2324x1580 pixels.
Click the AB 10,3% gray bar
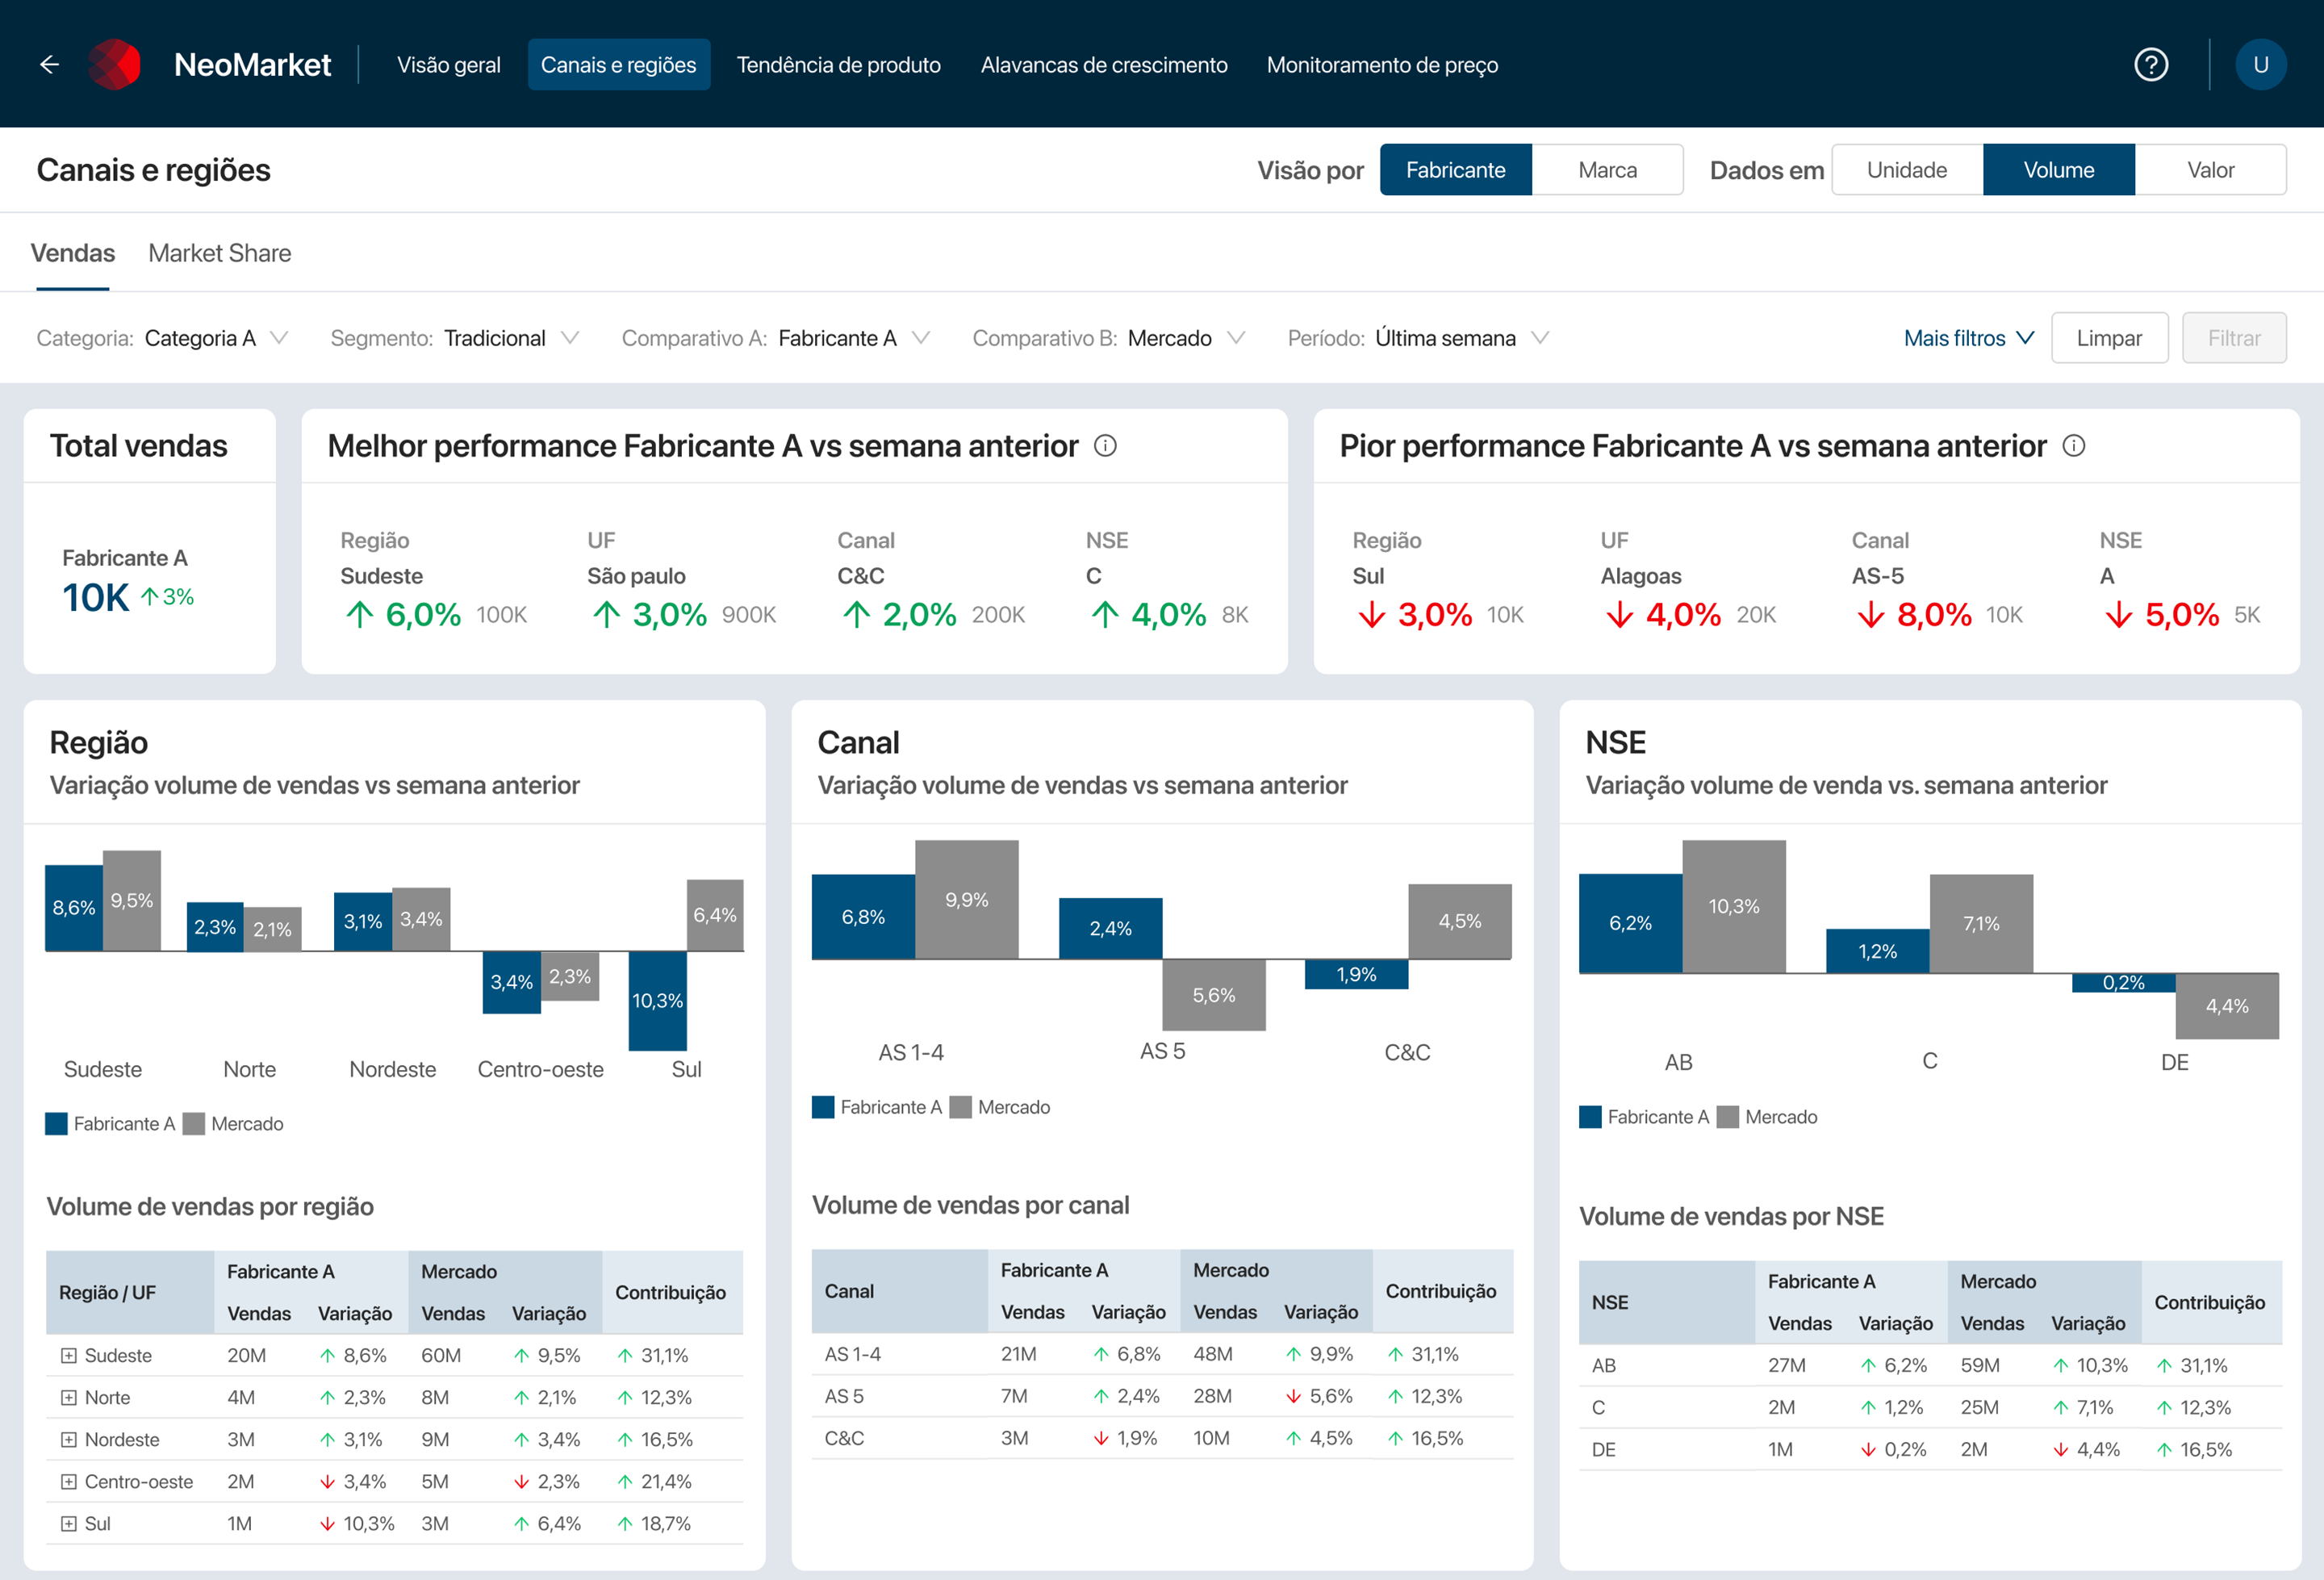1733,906
